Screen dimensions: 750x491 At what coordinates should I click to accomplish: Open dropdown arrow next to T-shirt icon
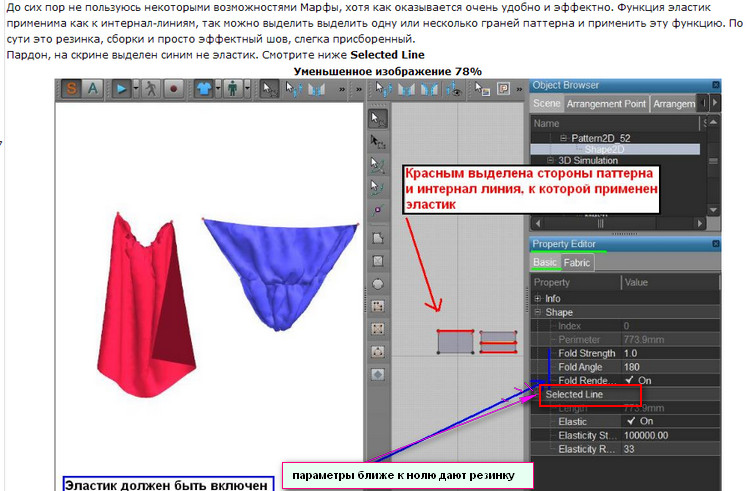218,89
